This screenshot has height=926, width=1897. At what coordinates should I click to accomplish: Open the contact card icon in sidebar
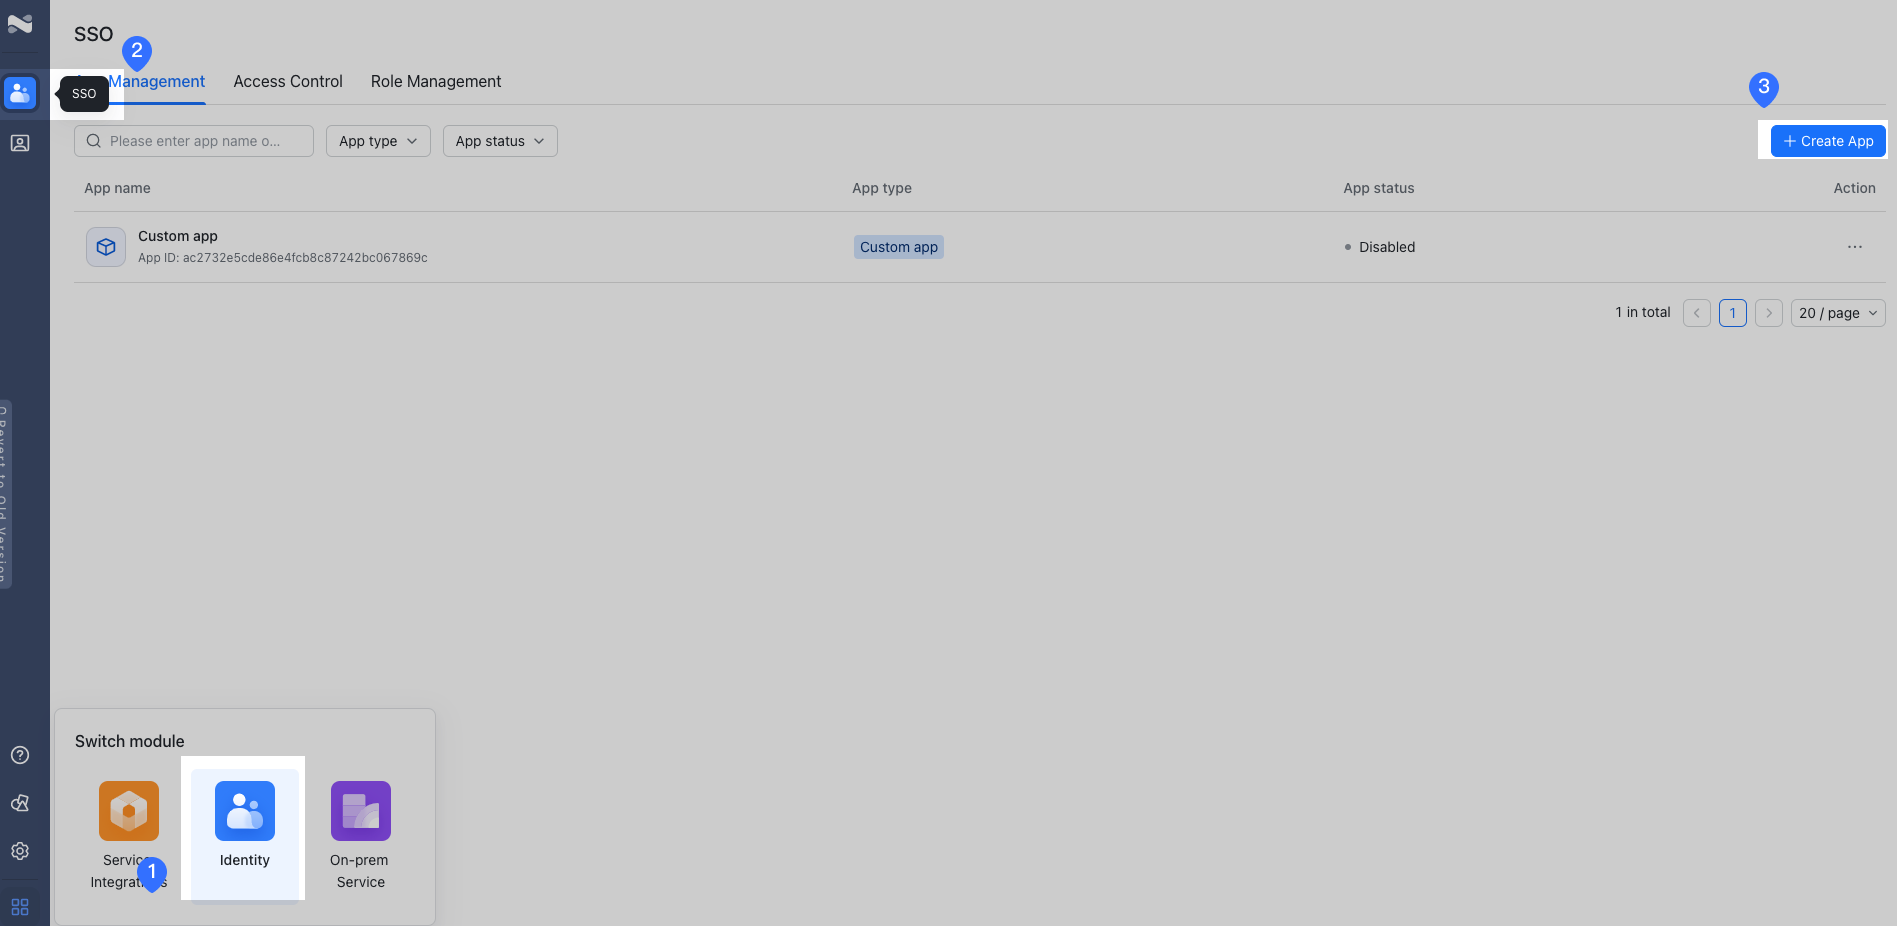coord(20,143)
